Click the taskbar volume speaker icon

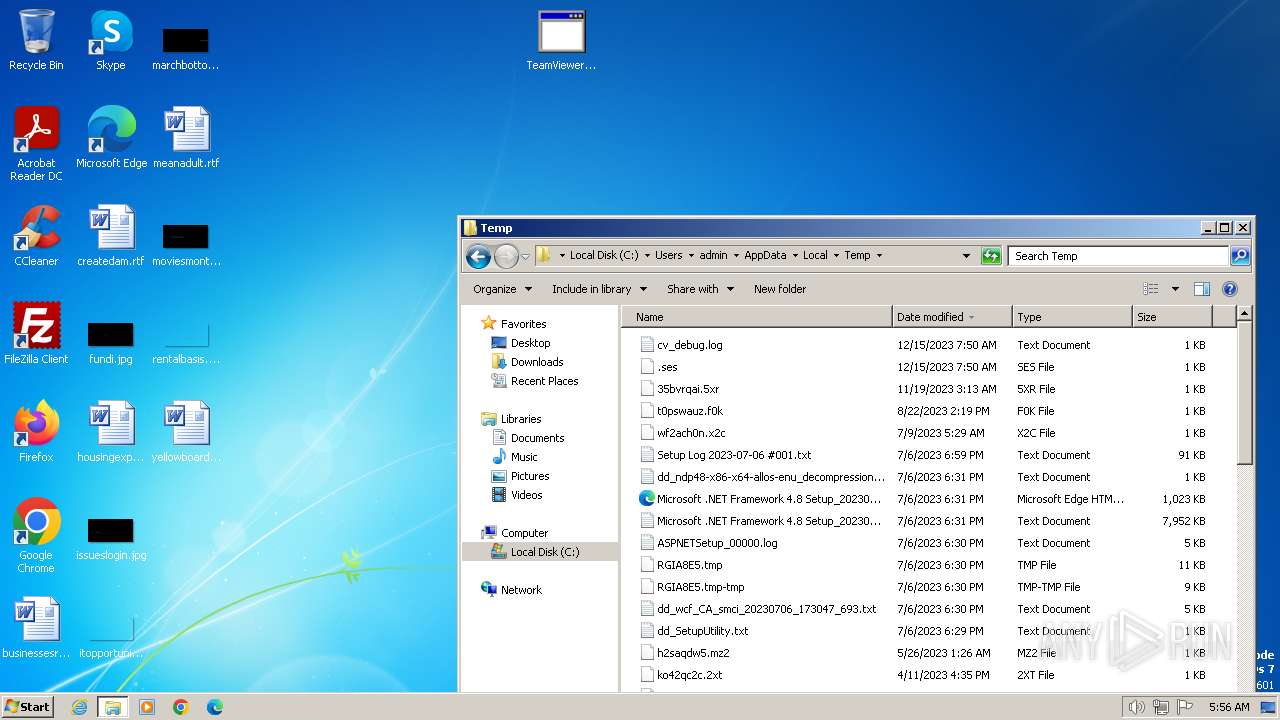click(x=1136, y=707)
